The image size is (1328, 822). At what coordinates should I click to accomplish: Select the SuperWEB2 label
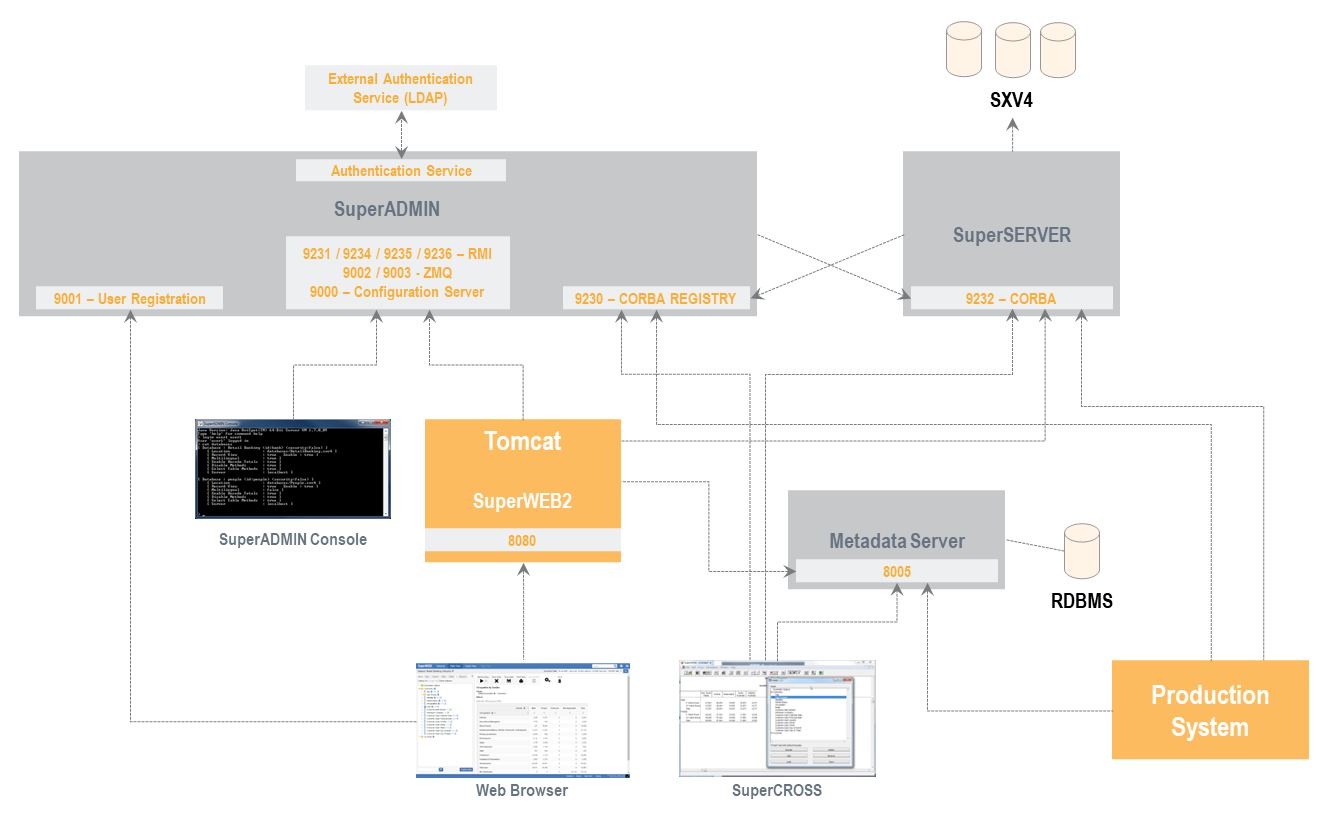click(522, 501)
